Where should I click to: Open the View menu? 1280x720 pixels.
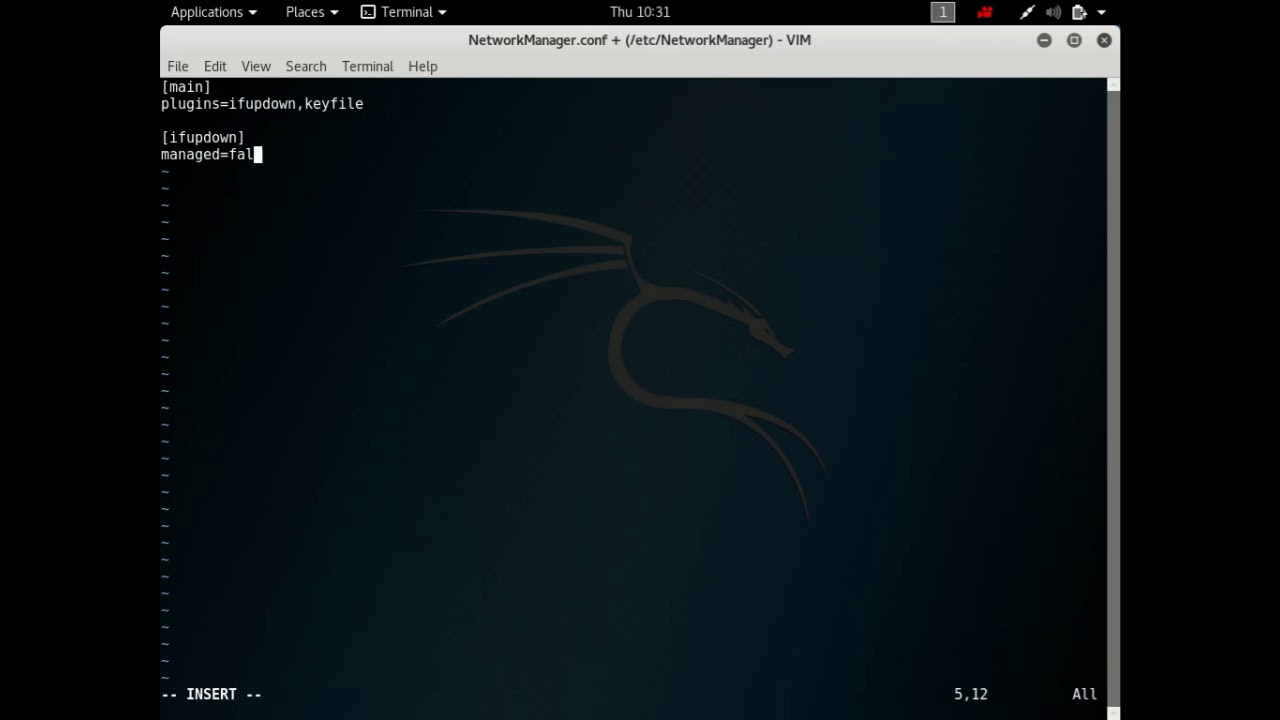click(256, 66)
